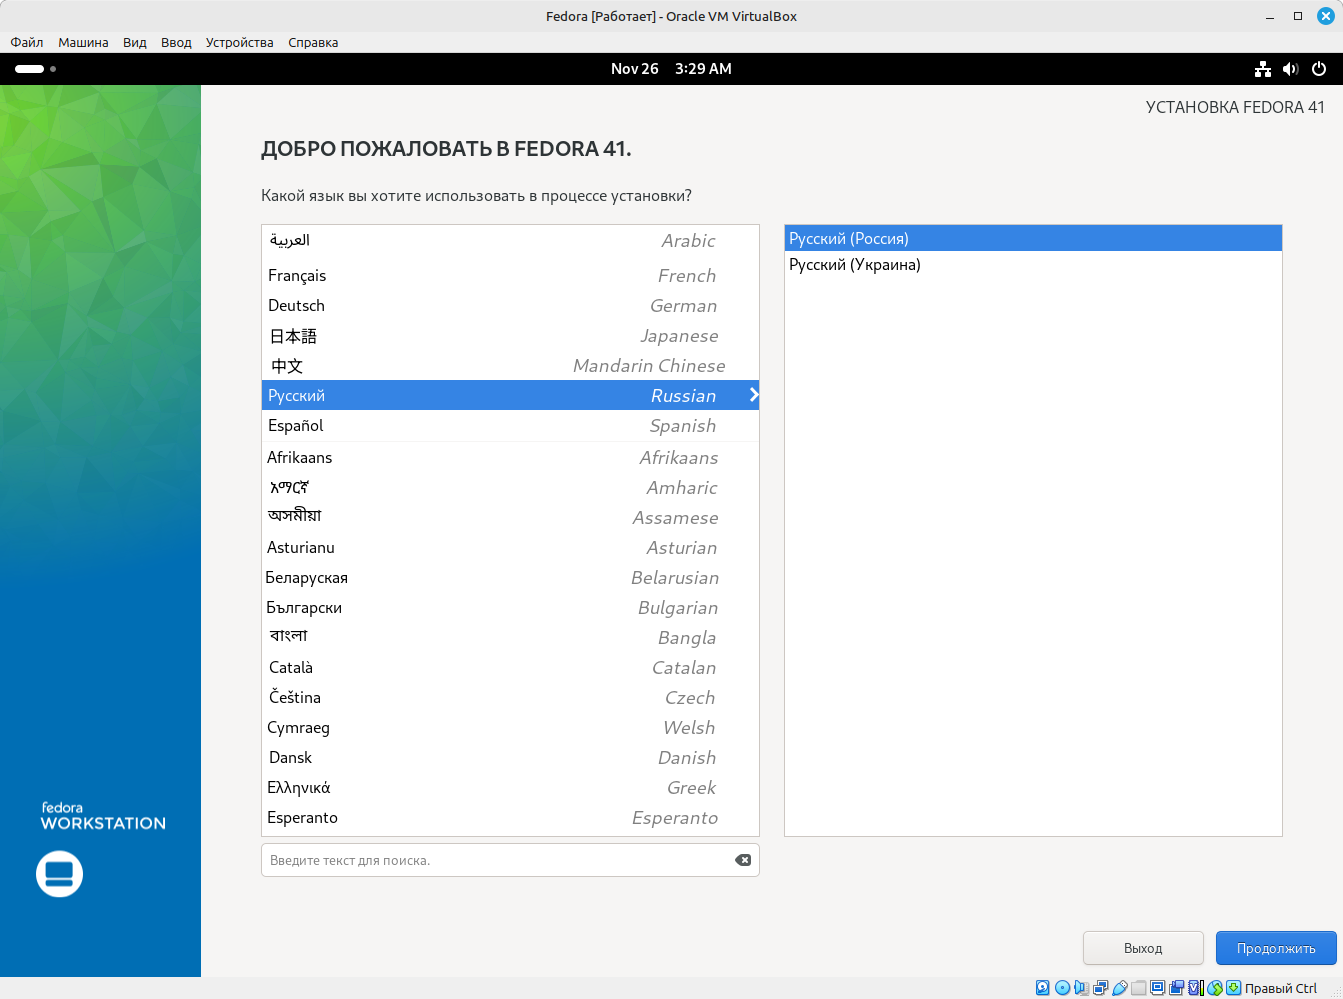The height and width of the screenshot is (999, 1343).
Task: Select the Afrikaans language row
Action: (510, 457)
